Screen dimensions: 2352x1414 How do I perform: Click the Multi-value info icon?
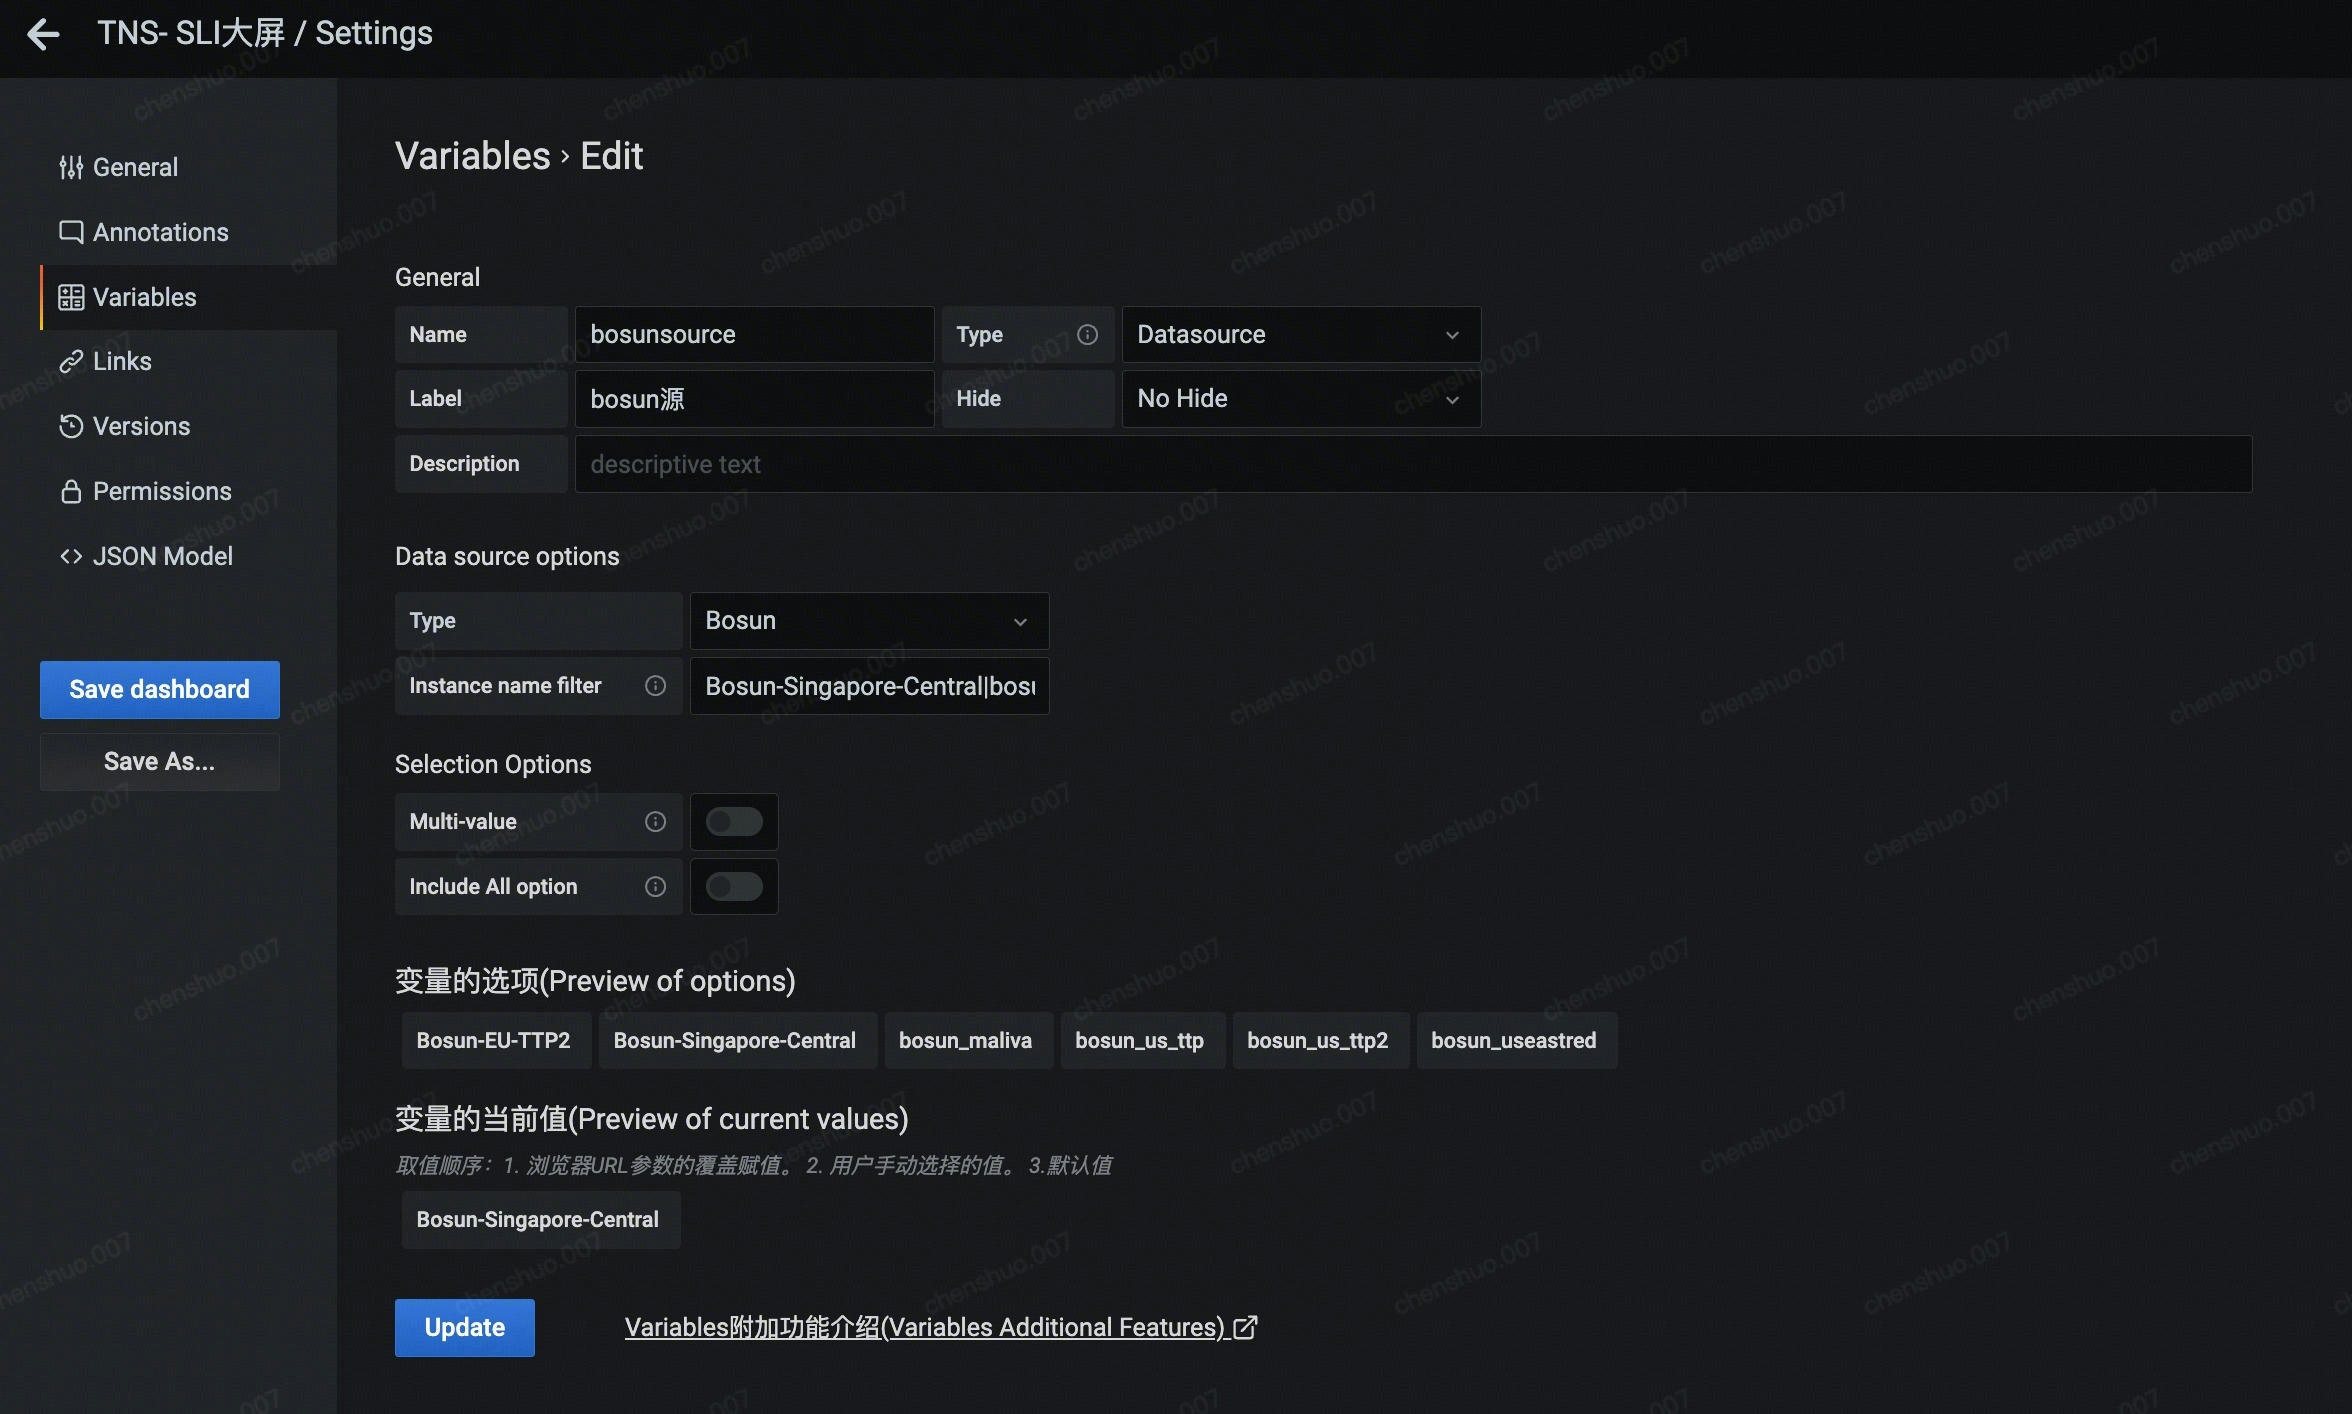(x=655, y=822)
